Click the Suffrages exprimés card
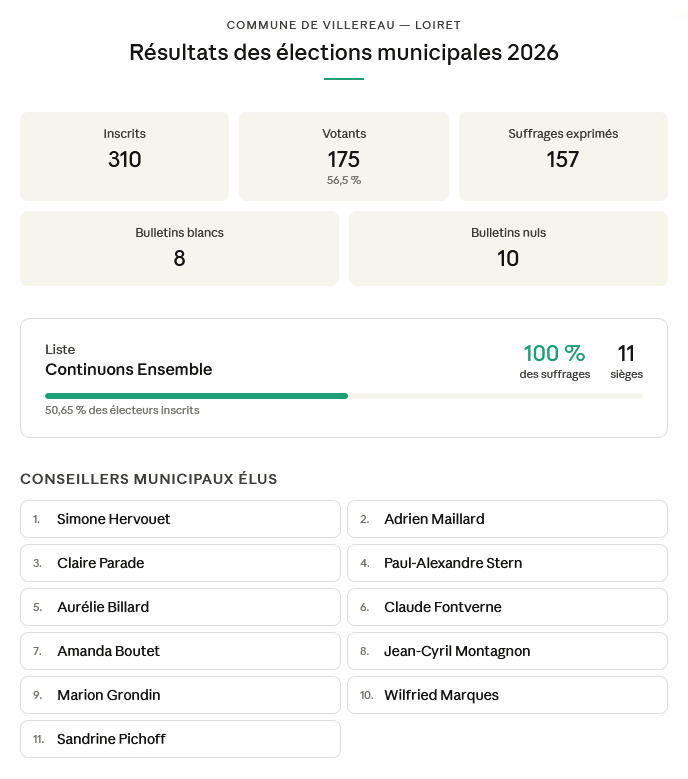This screenshot has width=688, height=779. tap(563, 156)
